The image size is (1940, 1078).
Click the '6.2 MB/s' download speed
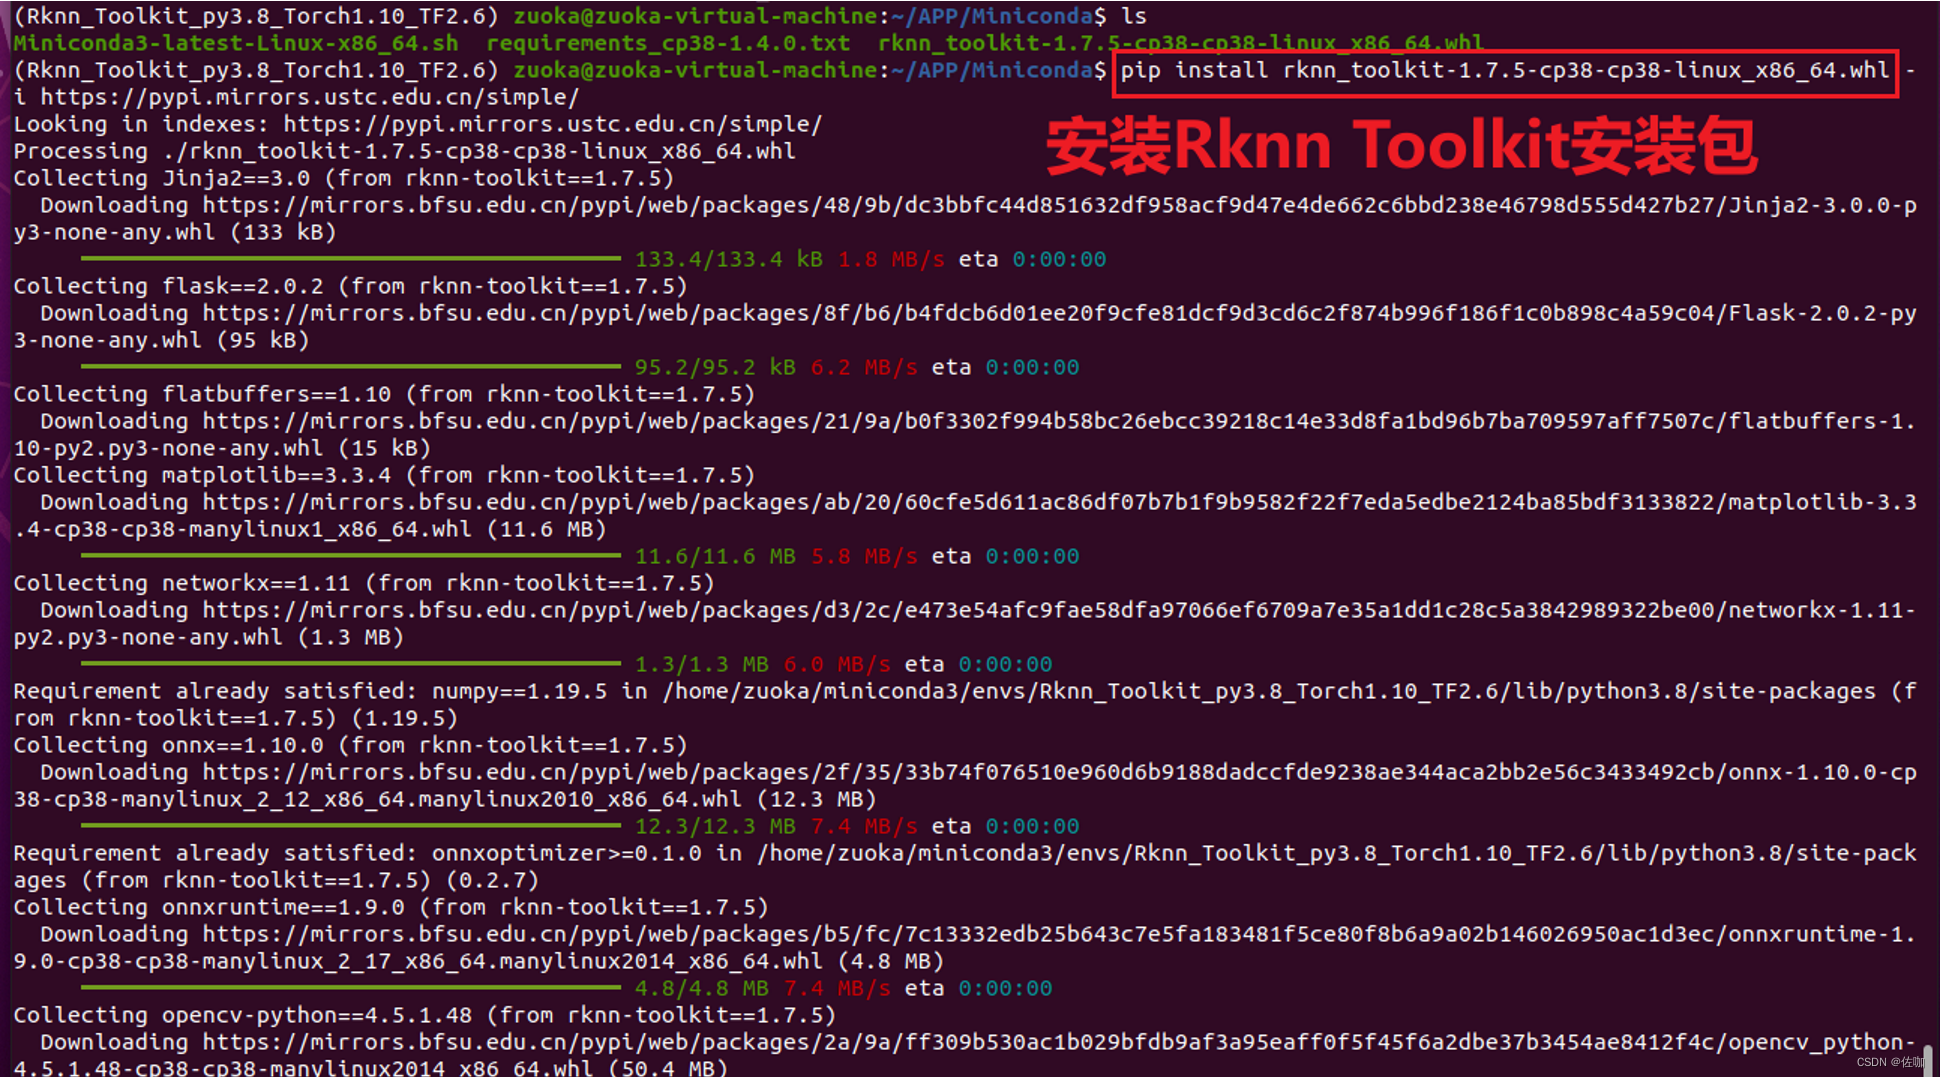(x=864, y=367)
